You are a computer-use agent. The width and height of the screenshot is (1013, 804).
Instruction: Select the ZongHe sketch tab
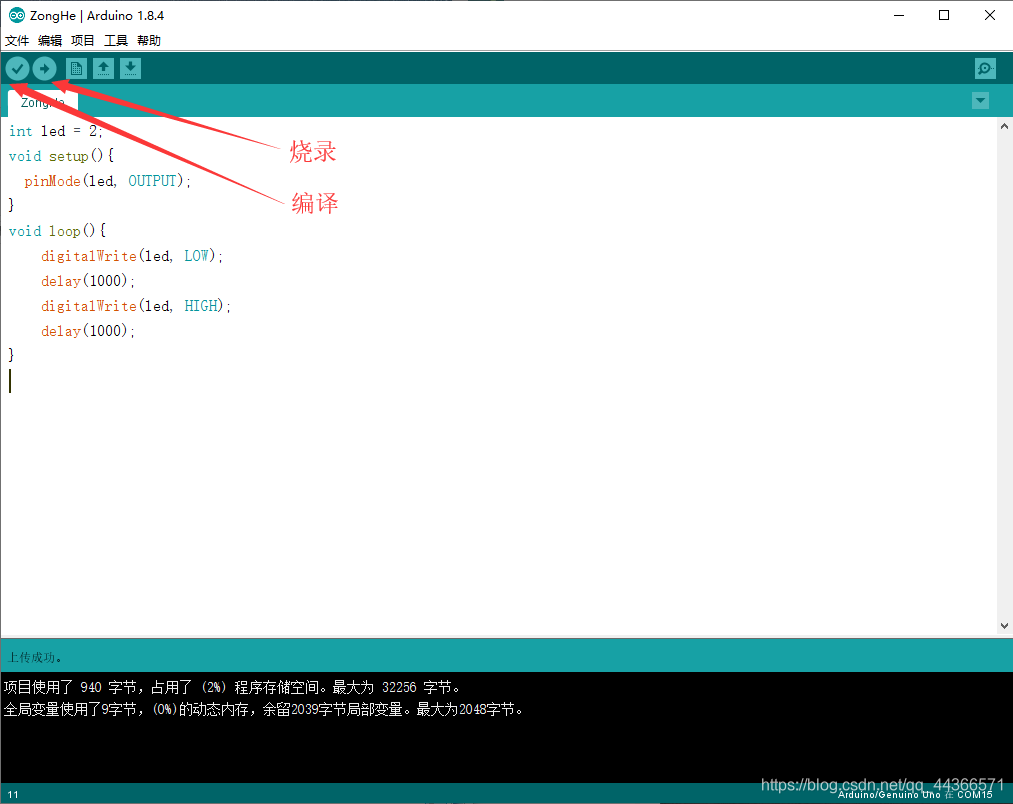pos(43,103)
